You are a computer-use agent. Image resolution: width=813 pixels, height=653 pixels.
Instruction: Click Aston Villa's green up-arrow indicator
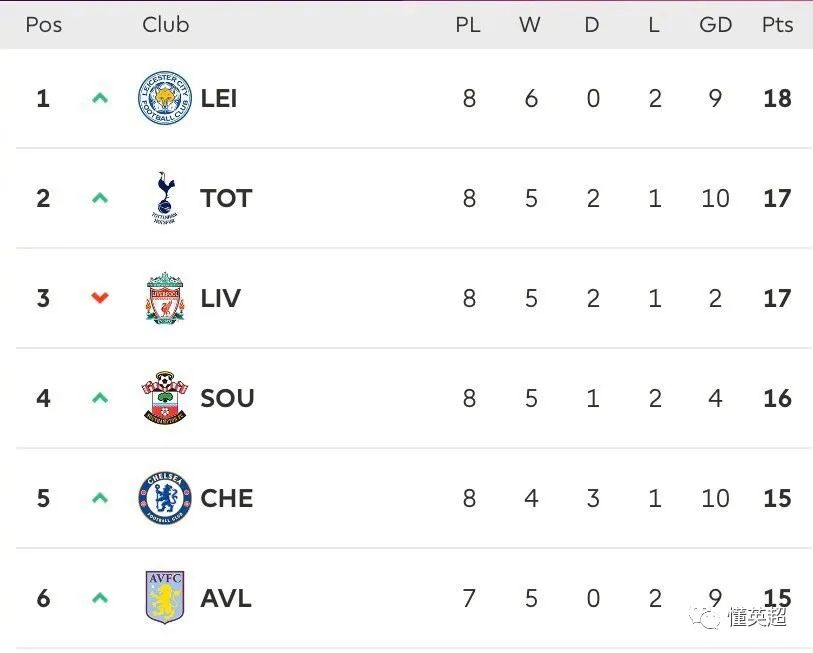click(x=100, y=598)
